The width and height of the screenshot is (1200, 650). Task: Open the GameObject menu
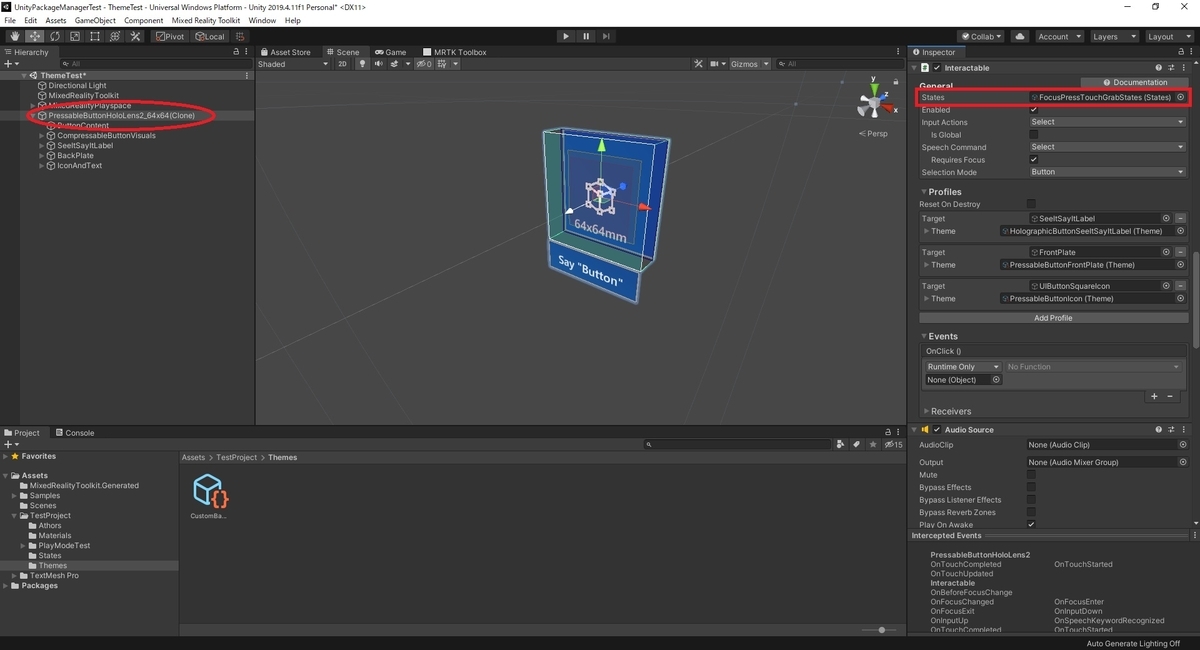tap(95, 20)
